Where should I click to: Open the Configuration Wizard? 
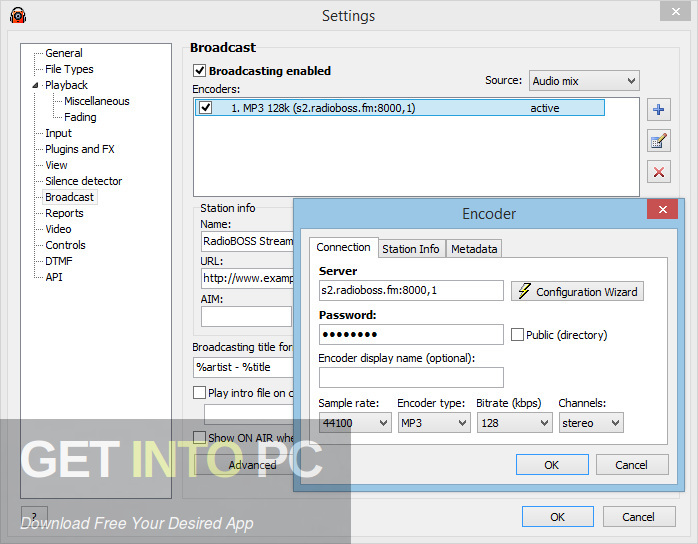click(x=577, y=292)
